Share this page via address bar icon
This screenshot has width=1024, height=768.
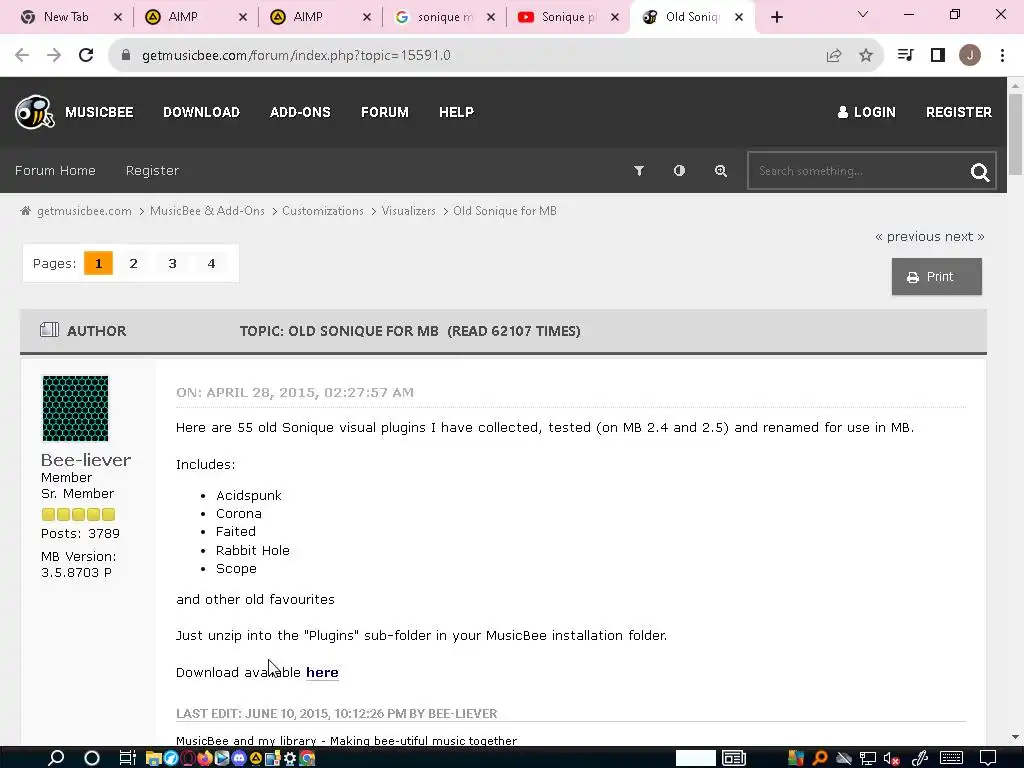point(834,56)
